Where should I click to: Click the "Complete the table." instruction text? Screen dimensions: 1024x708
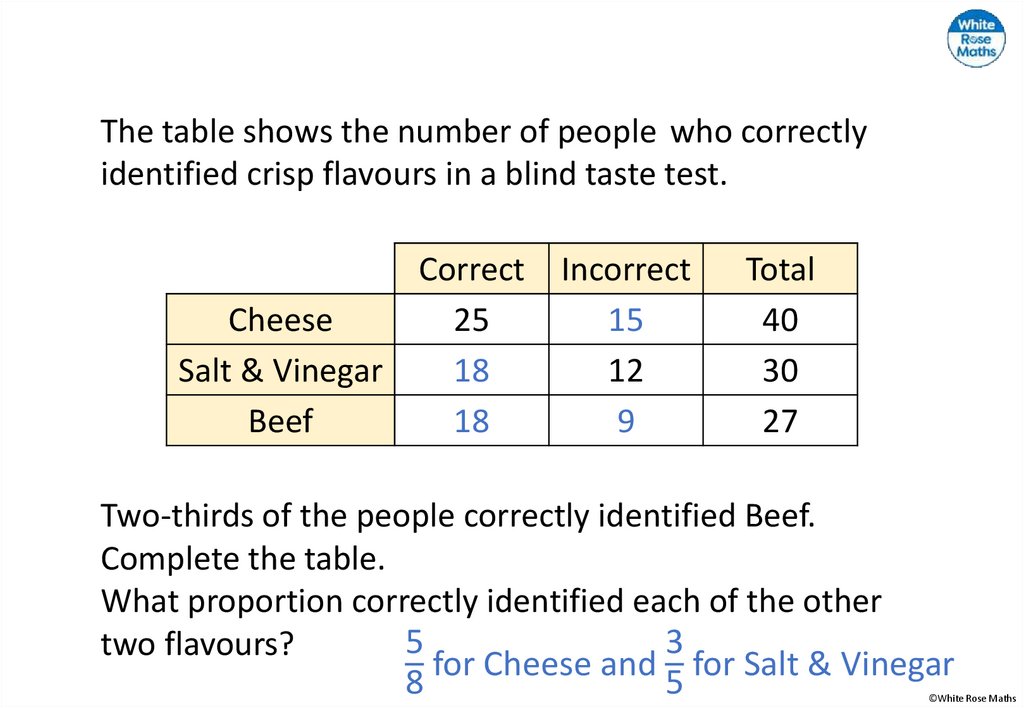243,559
